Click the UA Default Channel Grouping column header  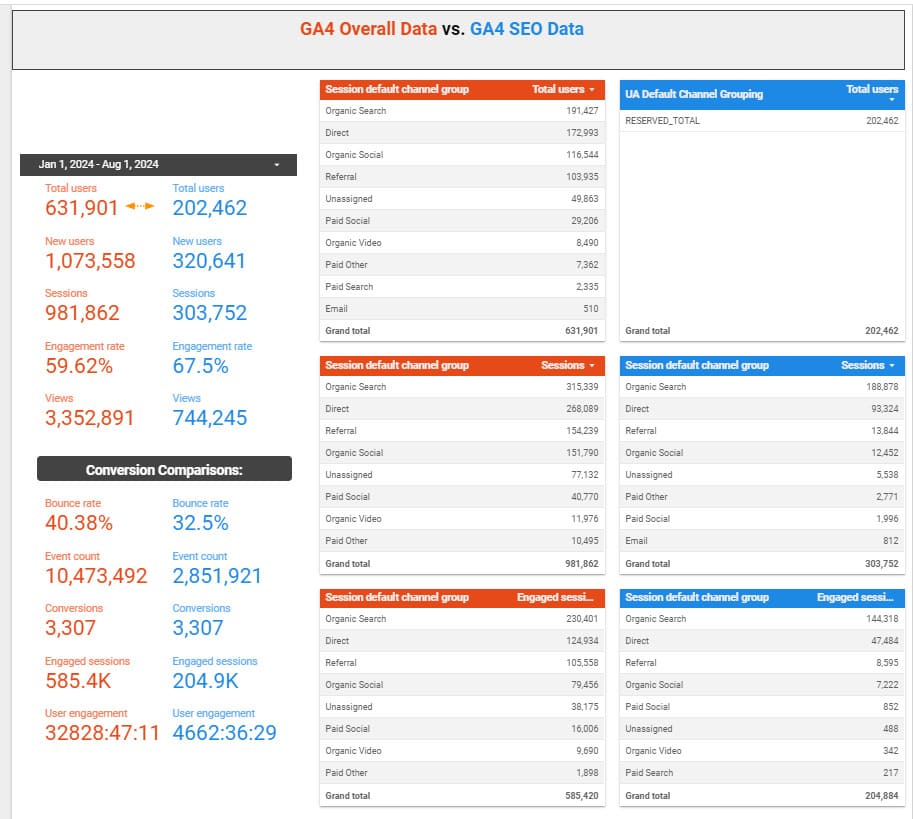pyautogui.click(x=693, y=94)
